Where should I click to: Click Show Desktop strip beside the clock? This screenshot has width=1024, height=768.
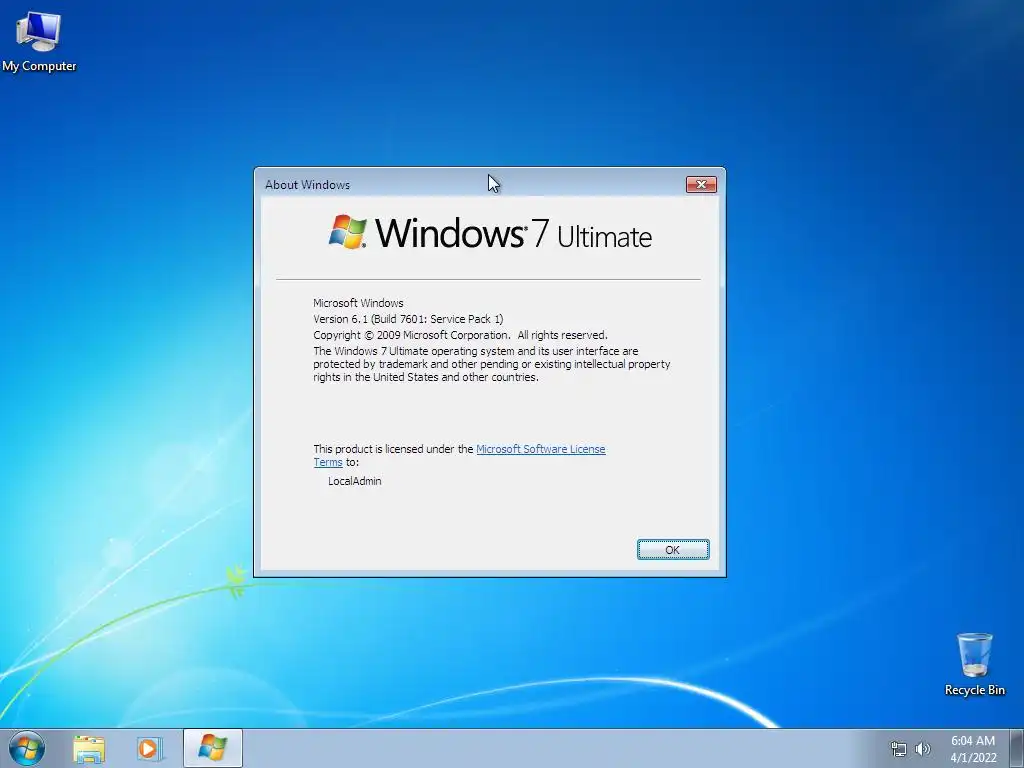pyautogui.click(x=1017, y=748)
